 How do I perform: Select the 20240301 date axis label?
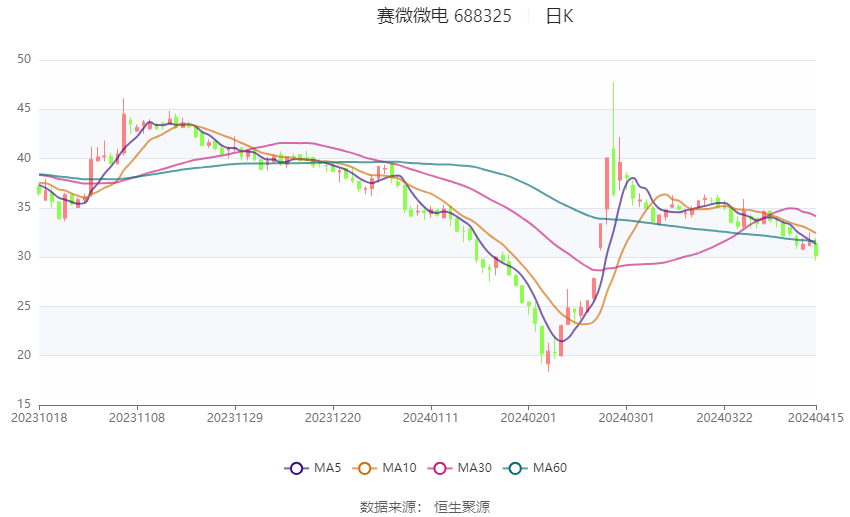point(626,418)
